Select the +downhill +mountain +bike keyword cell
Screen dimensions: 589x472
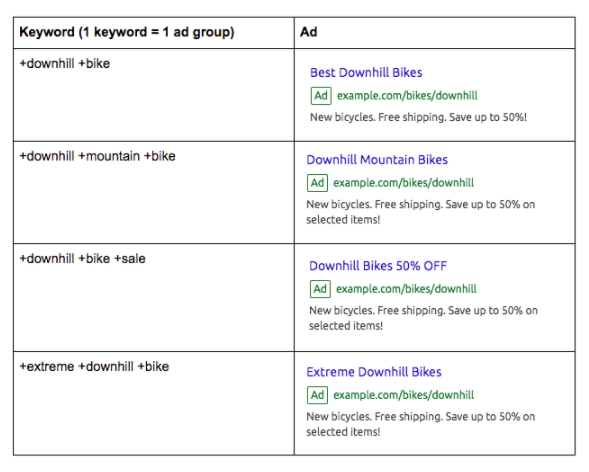coord(154,193)
